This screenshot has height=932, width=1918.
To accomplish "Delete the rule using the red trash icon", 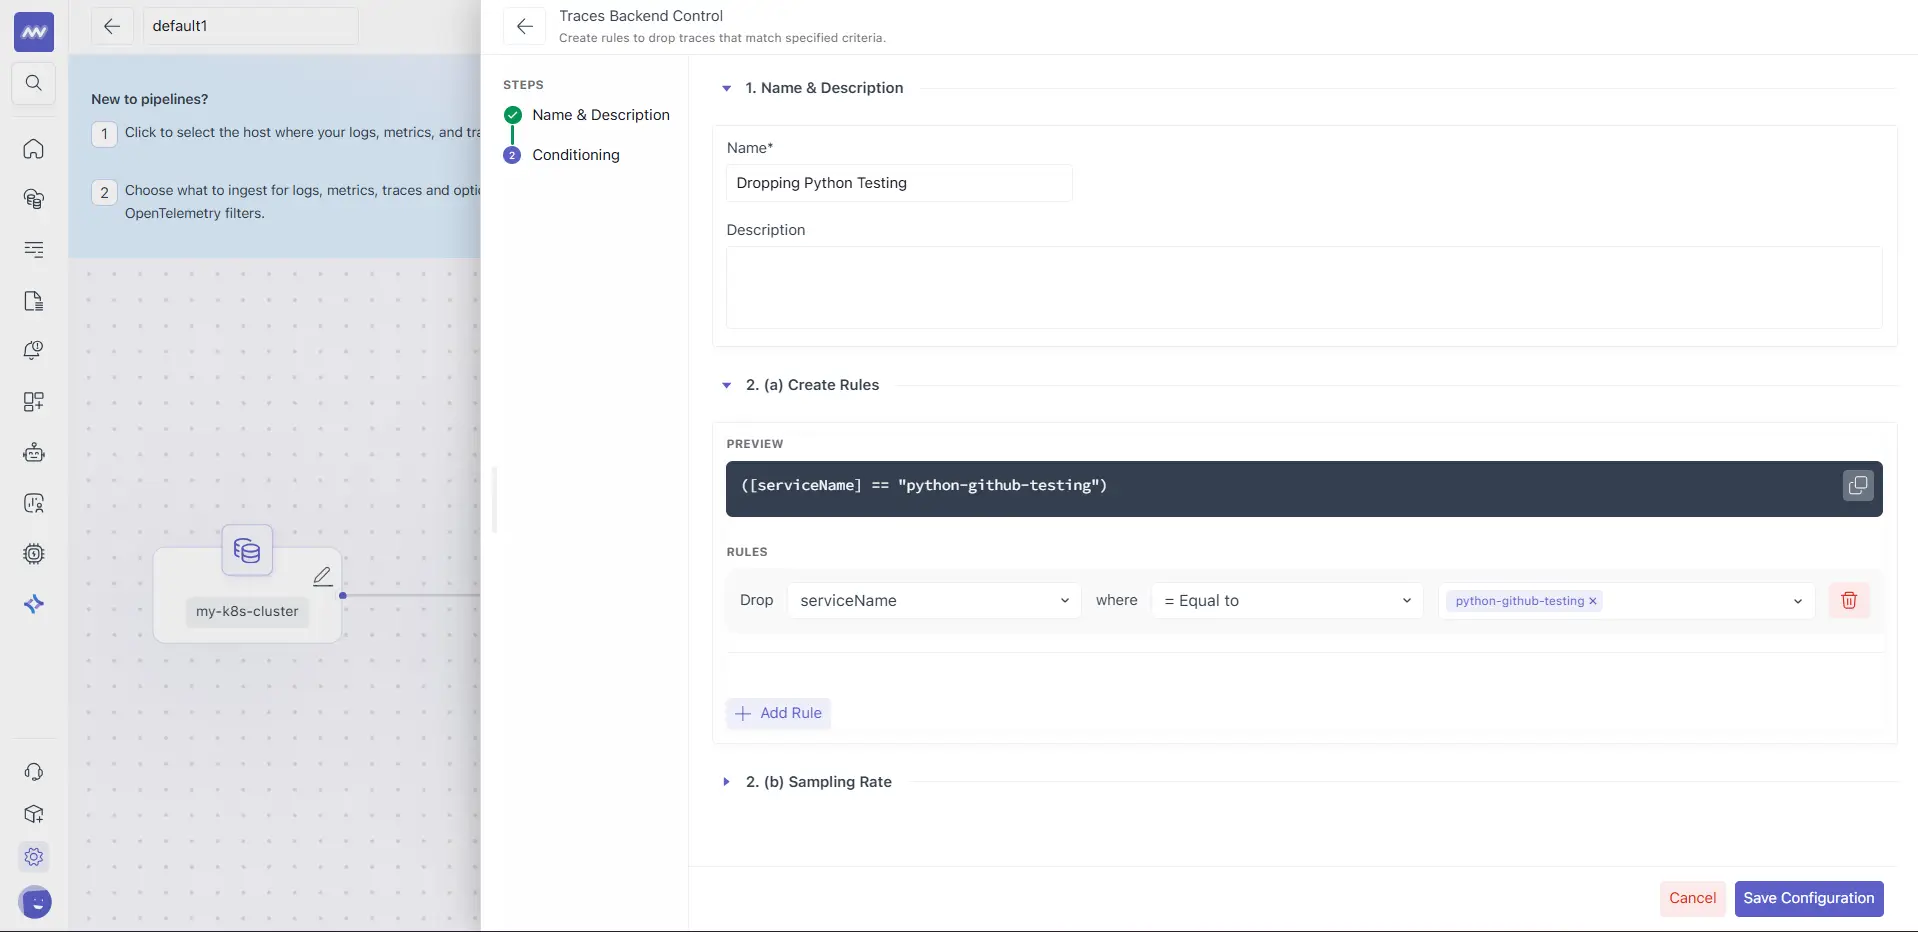I will [1849, 600].
